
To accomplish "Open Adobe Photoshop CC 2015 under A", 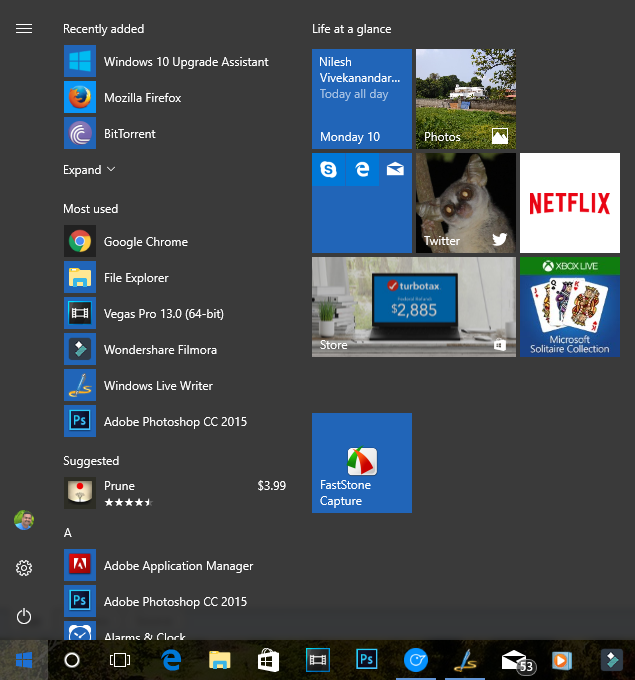I will [x=176, y=602].
